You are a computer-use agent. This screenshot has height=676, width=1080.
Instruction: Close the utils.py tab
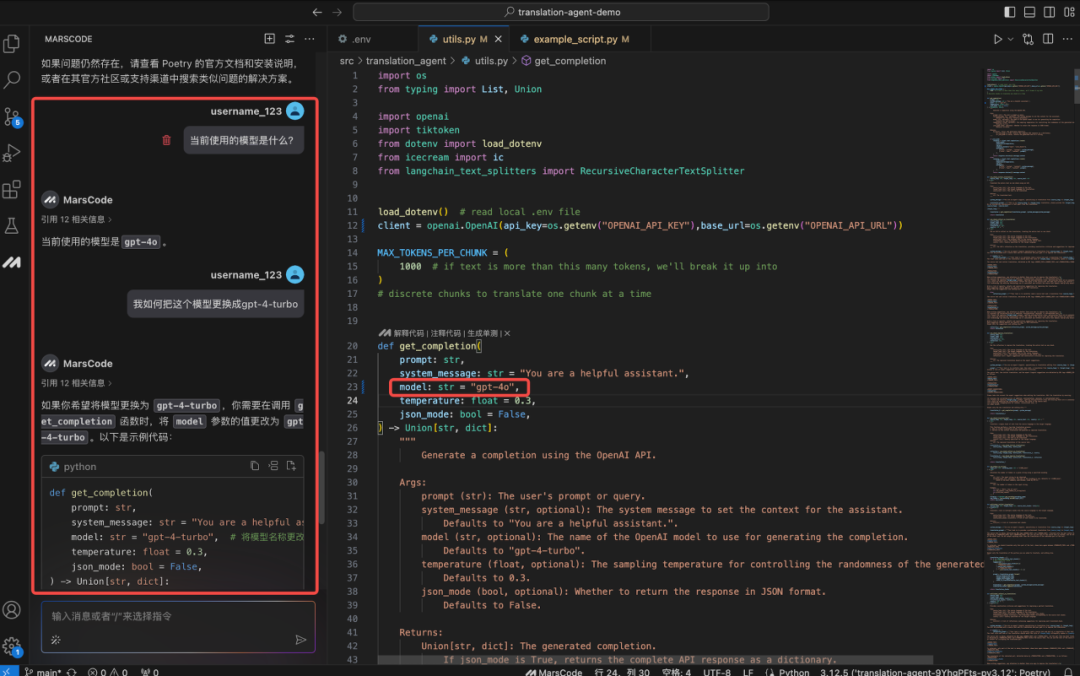click(x=498, y=39)
